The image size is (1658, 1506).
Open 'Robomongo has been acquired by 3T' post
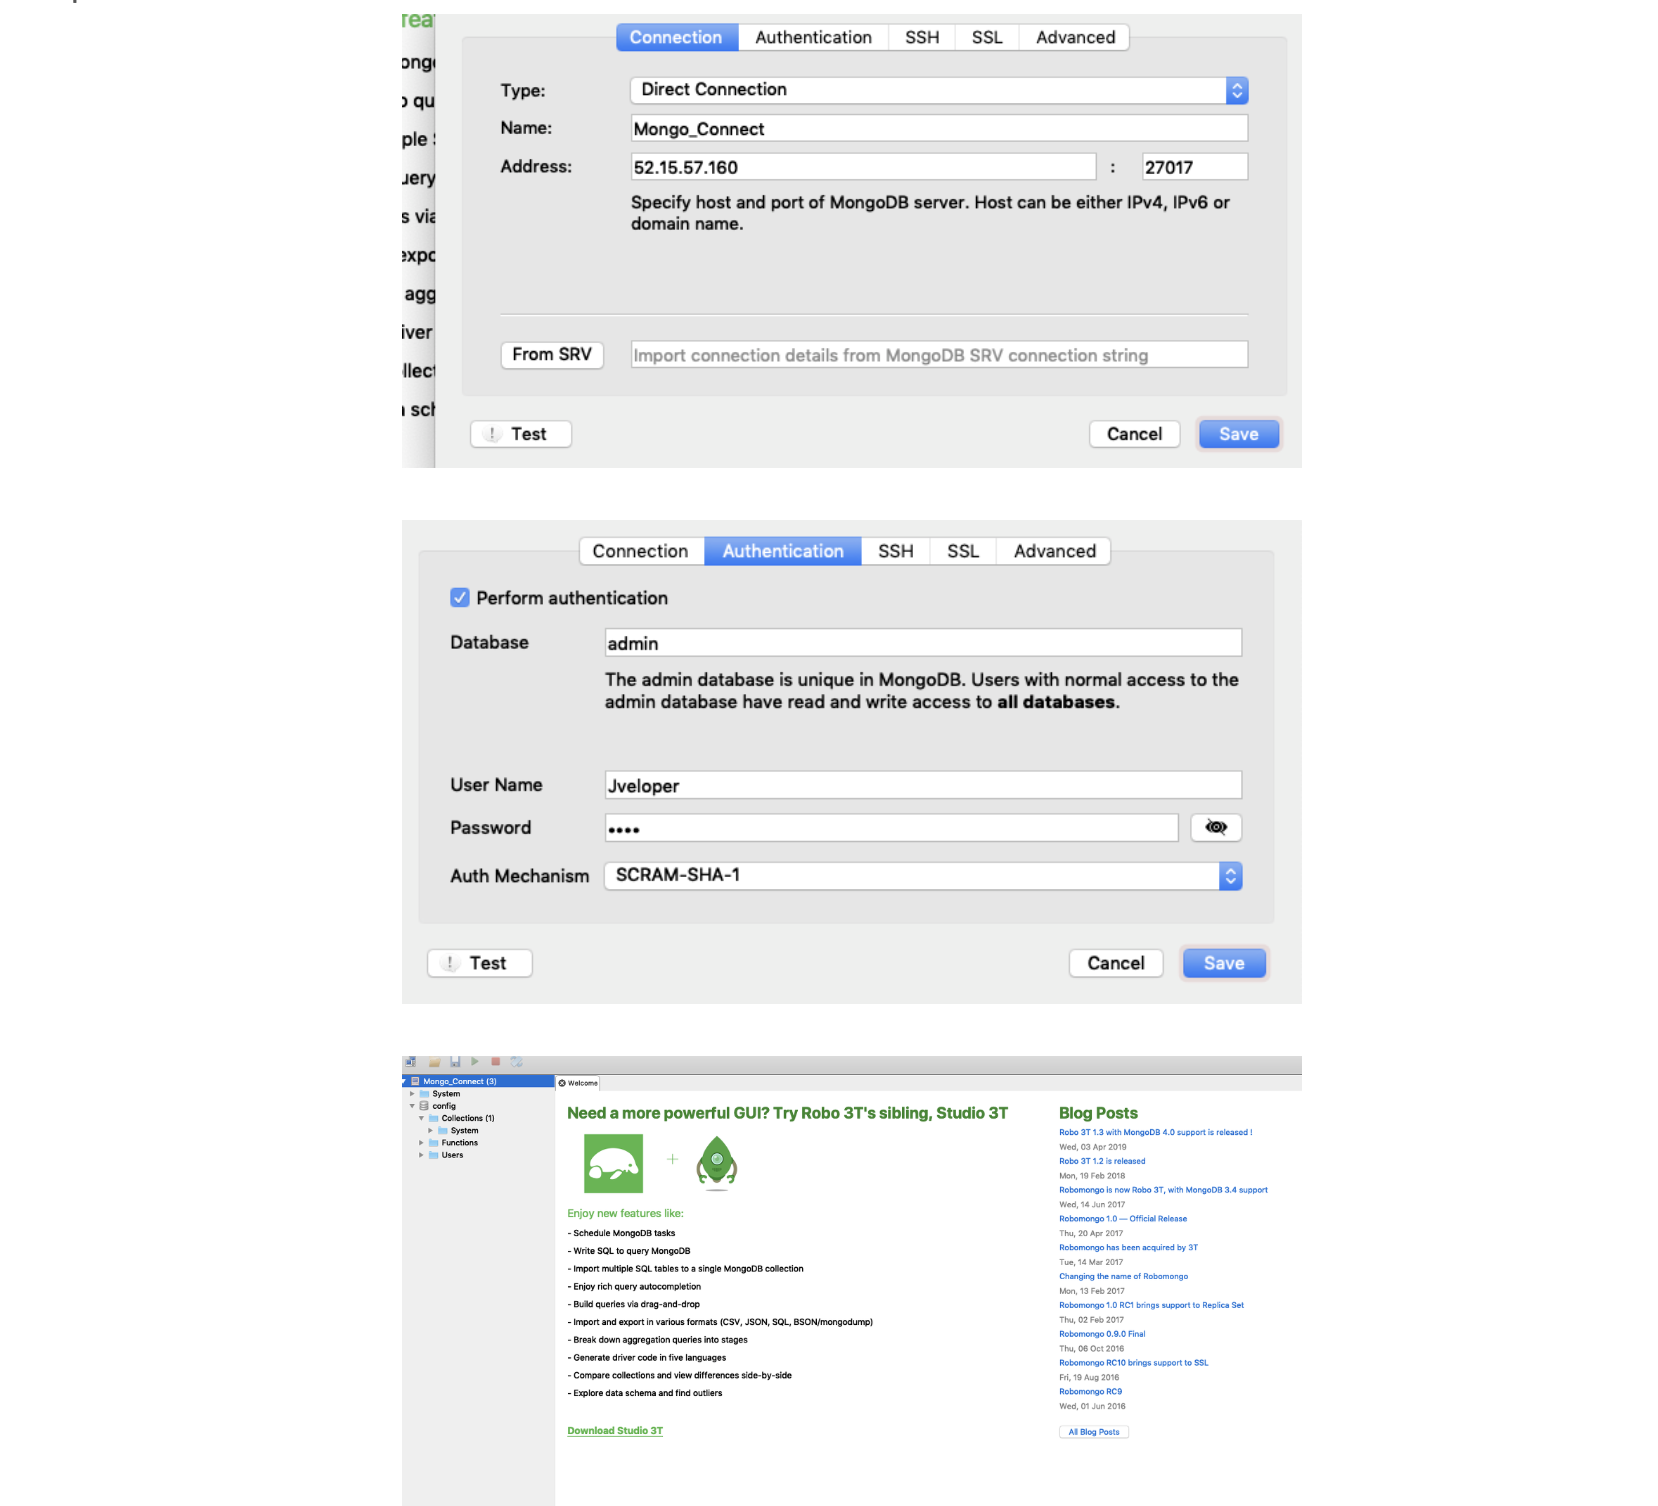(1128, 1248)
